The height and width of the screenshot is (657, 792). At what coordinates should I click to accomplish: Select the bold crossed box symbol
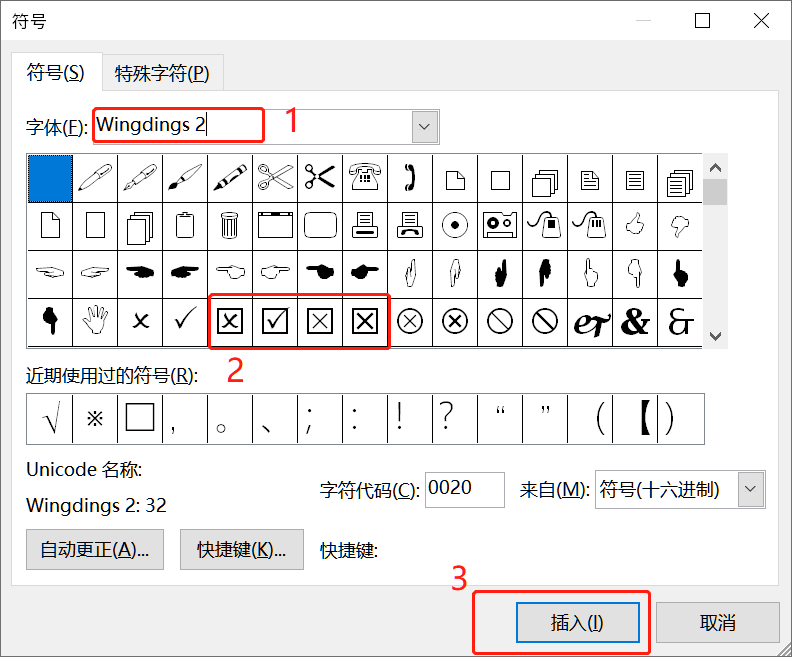point(365,322)
